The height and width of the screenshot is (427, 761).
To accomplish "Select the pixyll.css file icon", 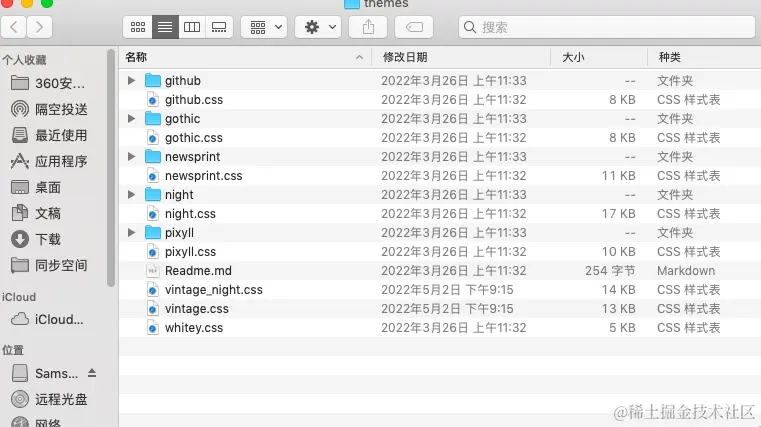I will click(153, 251).
